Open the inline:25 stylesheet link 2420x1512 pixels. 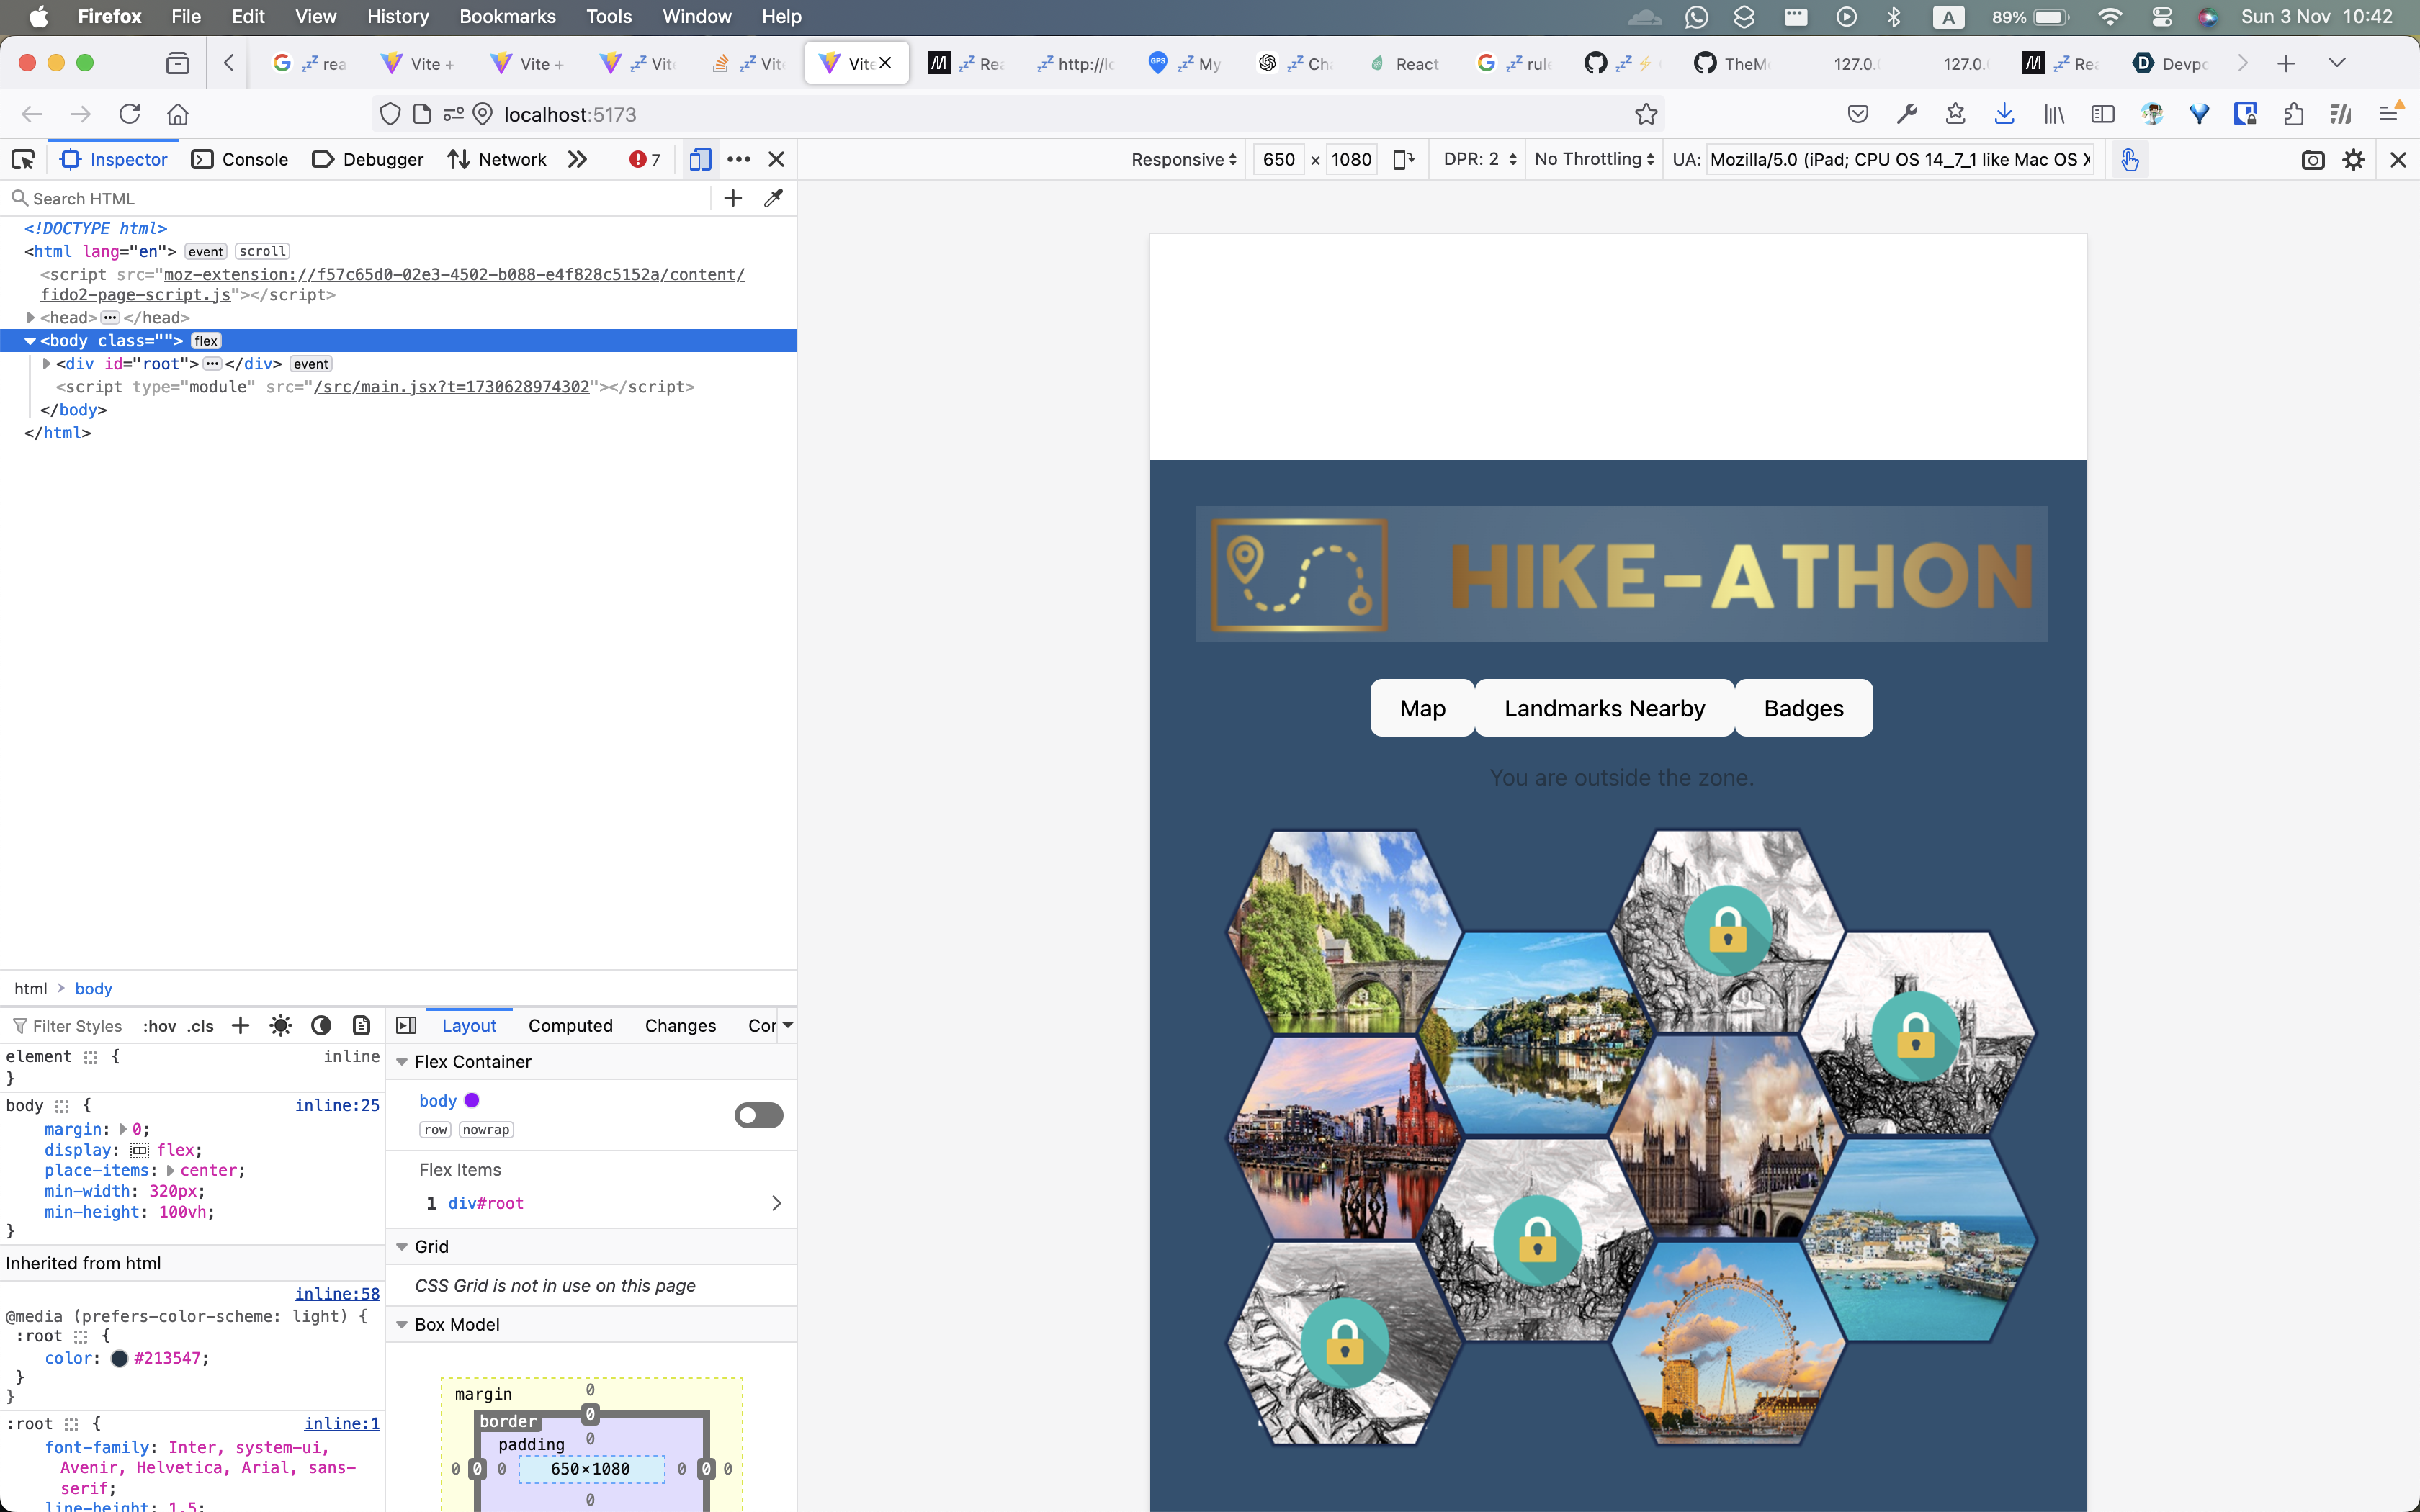(337, 1105)
